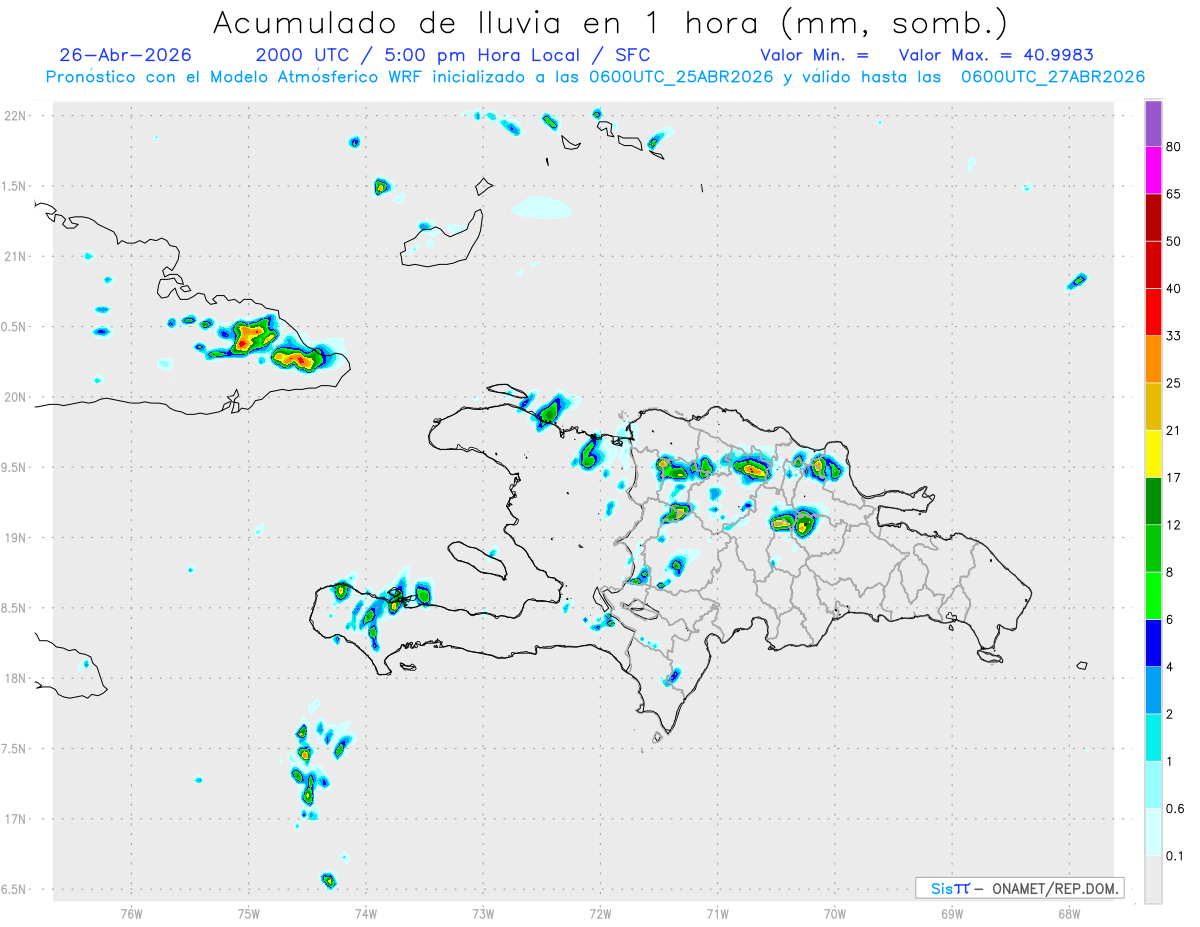Image resolution: width=1200 pixels, height=927 pixels.
Task: Click the dark blue 4-6 legend band
Action: pyautogui.click(x=1153, y=643)
